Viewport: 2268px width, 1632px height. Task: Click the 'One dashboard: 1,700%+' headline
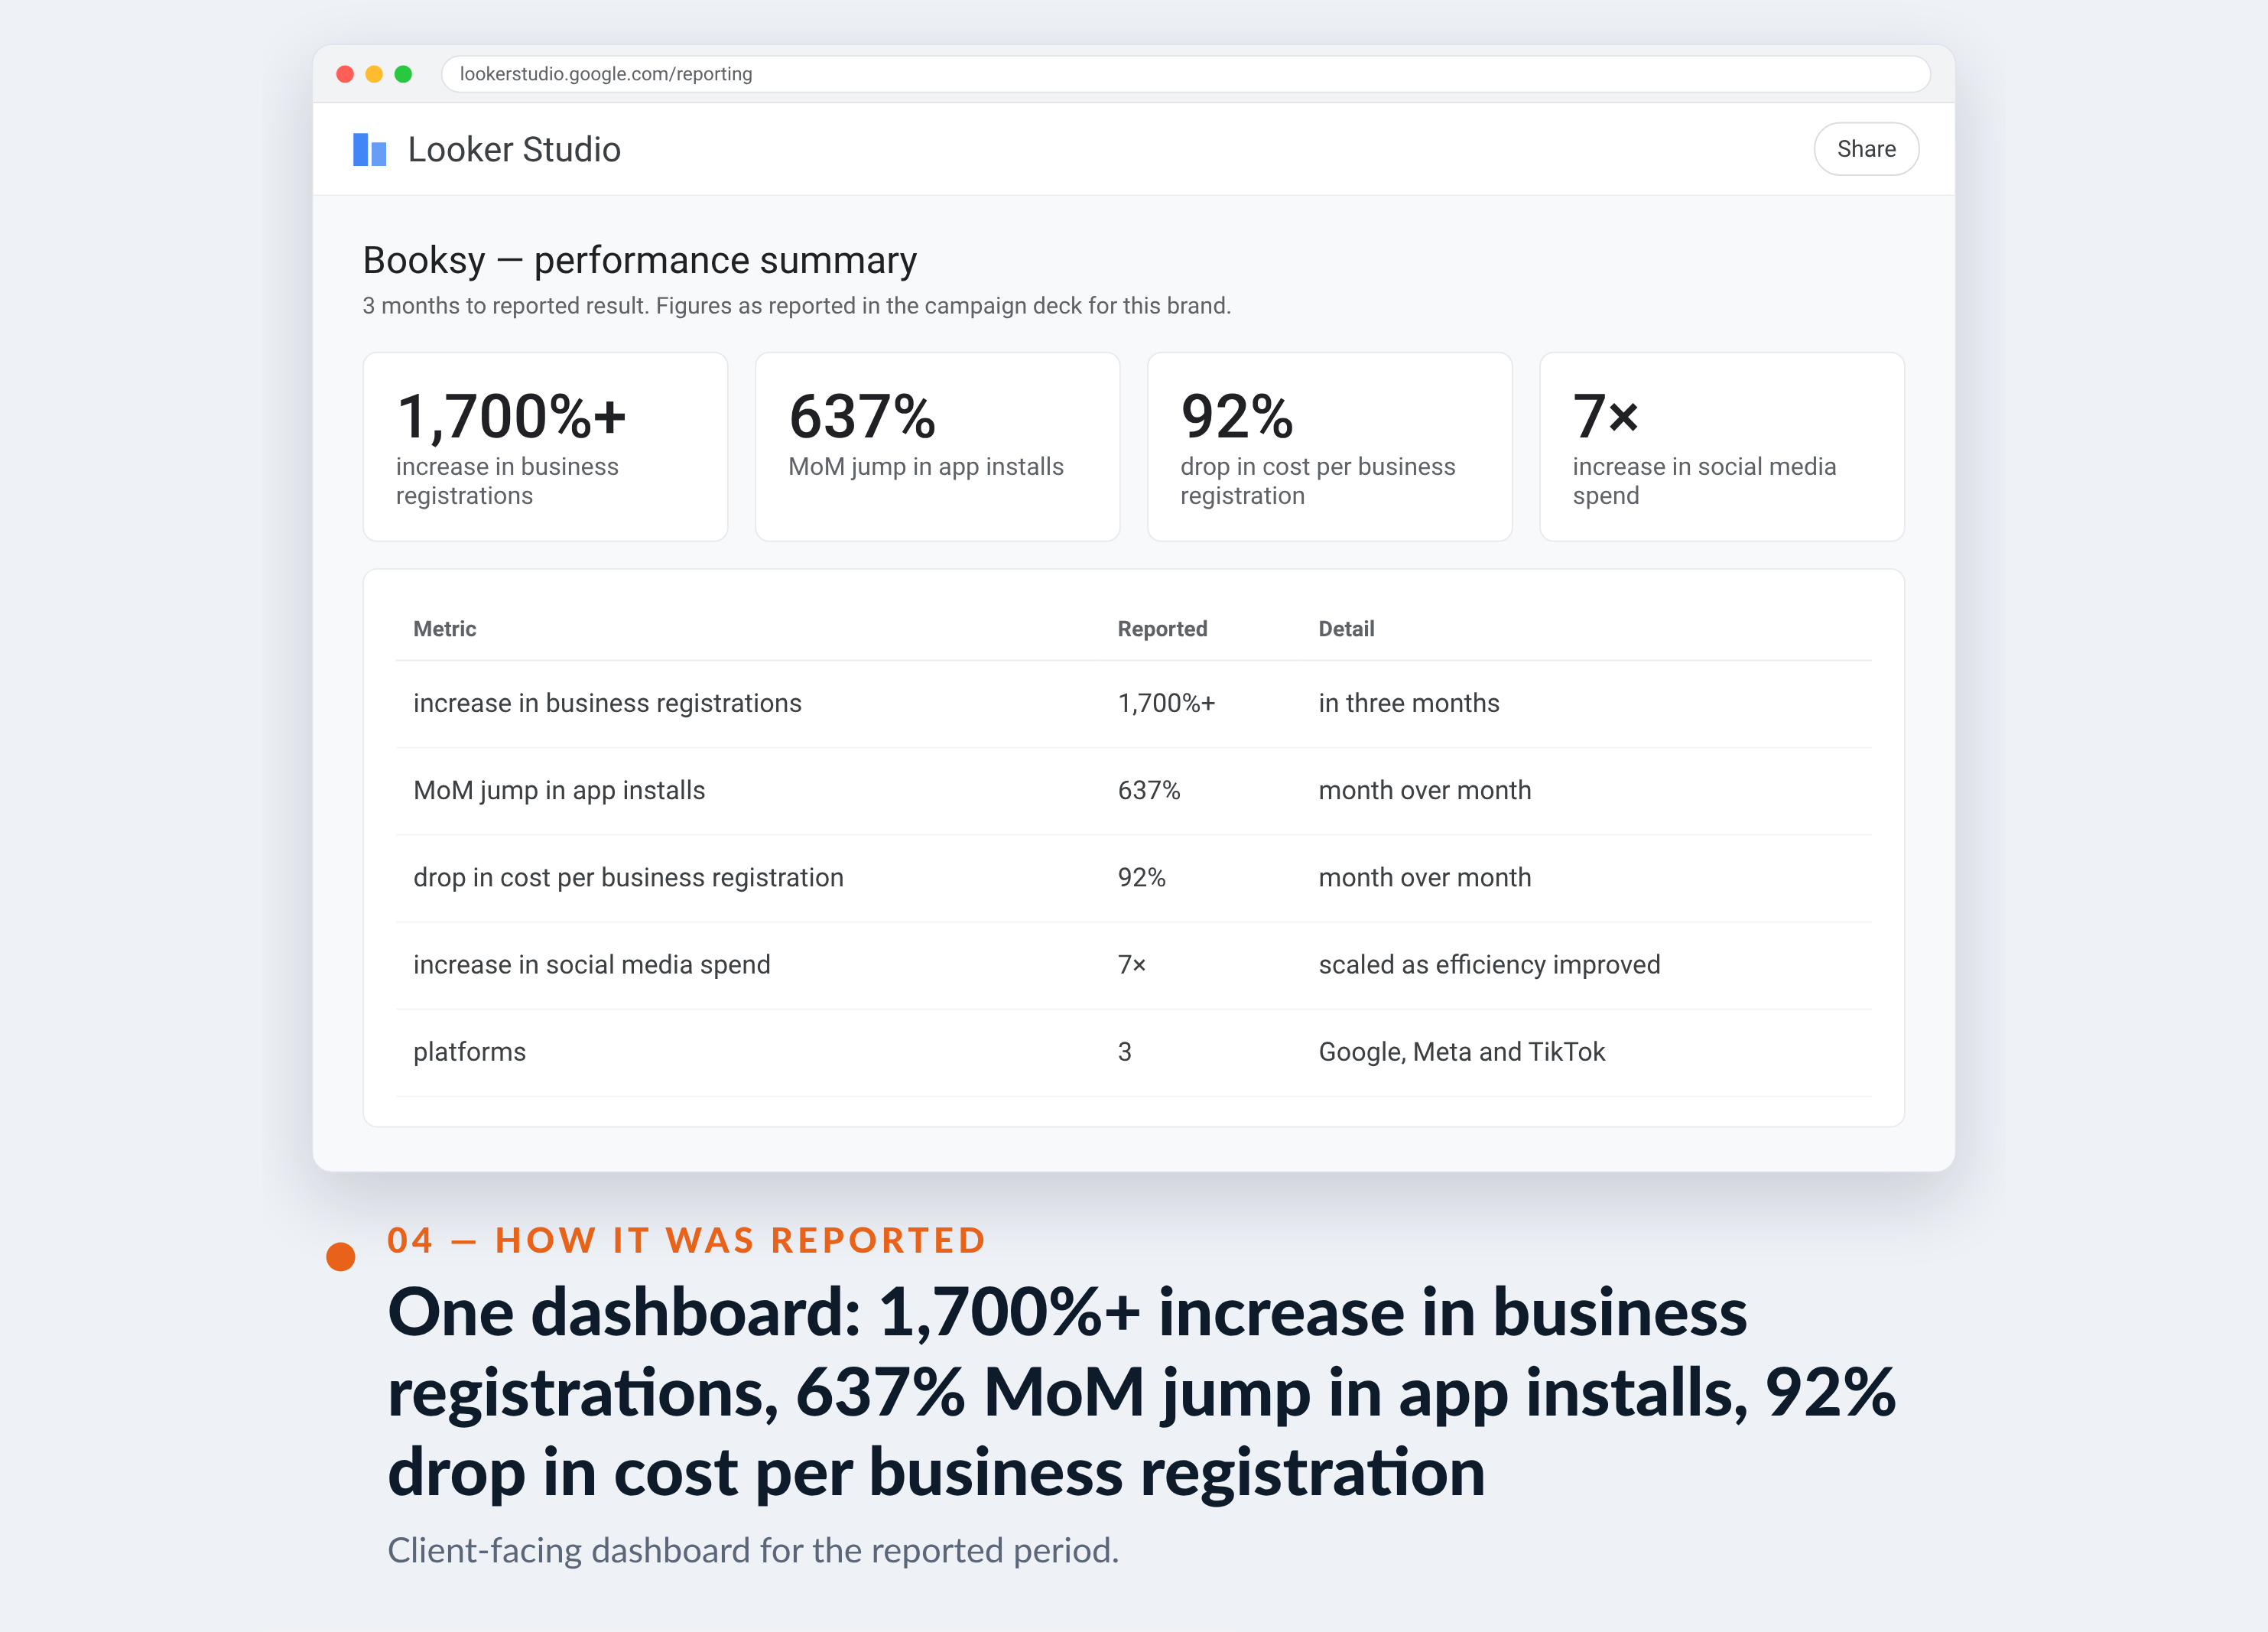click(x=1141, y=1392)
